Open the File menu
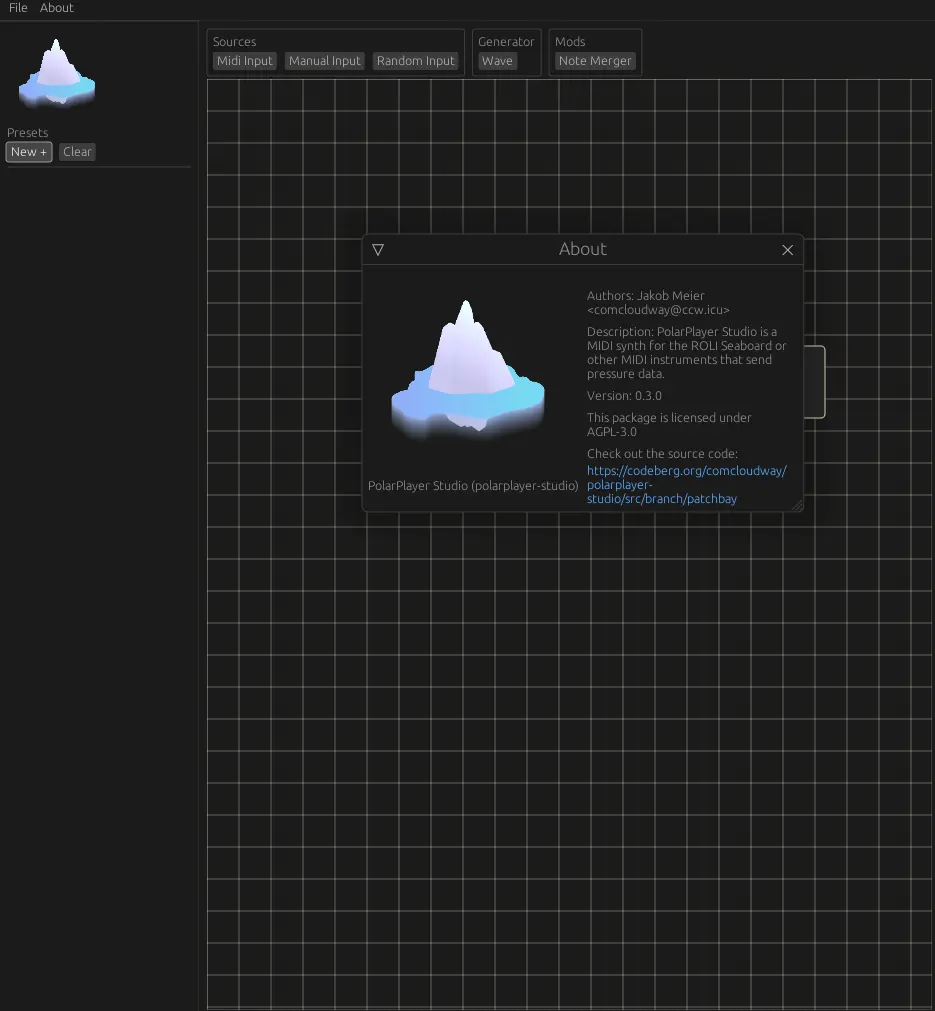This screenshot has width=935, height=1011. [17, 8]
